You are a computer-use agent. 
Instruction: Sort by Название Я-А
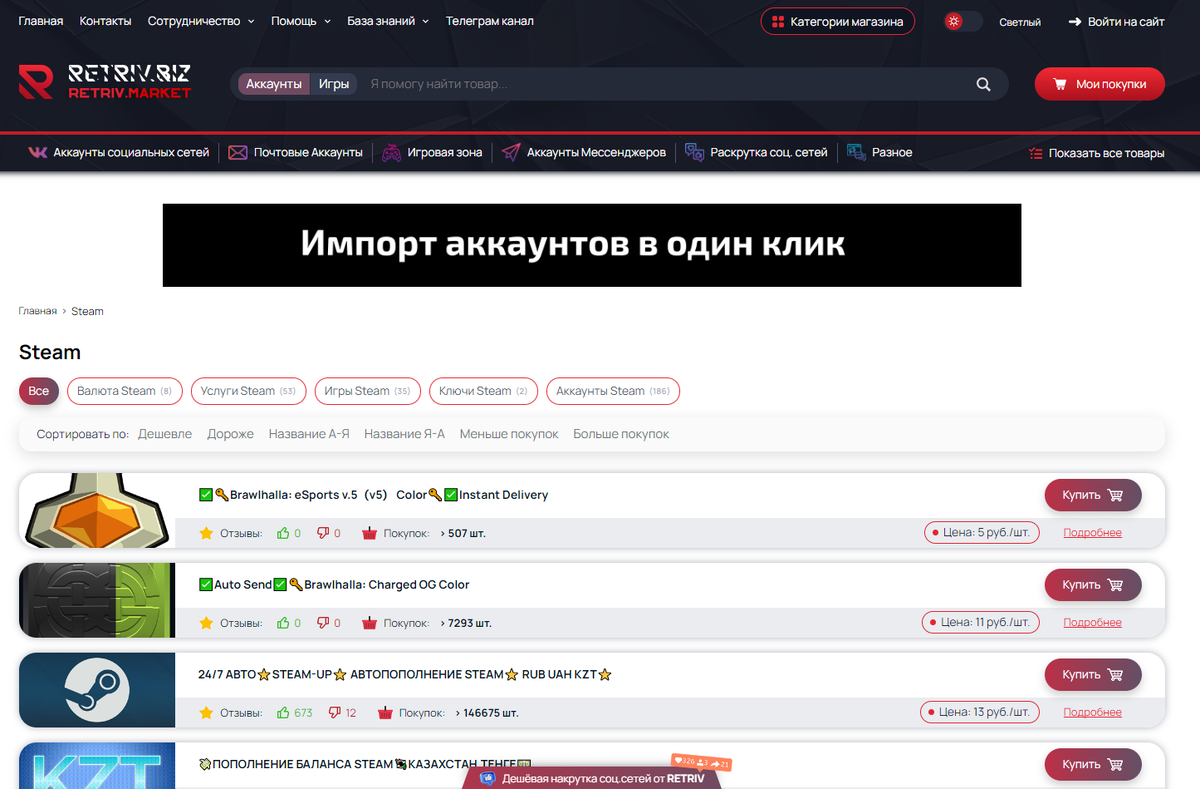coord(405,434)
